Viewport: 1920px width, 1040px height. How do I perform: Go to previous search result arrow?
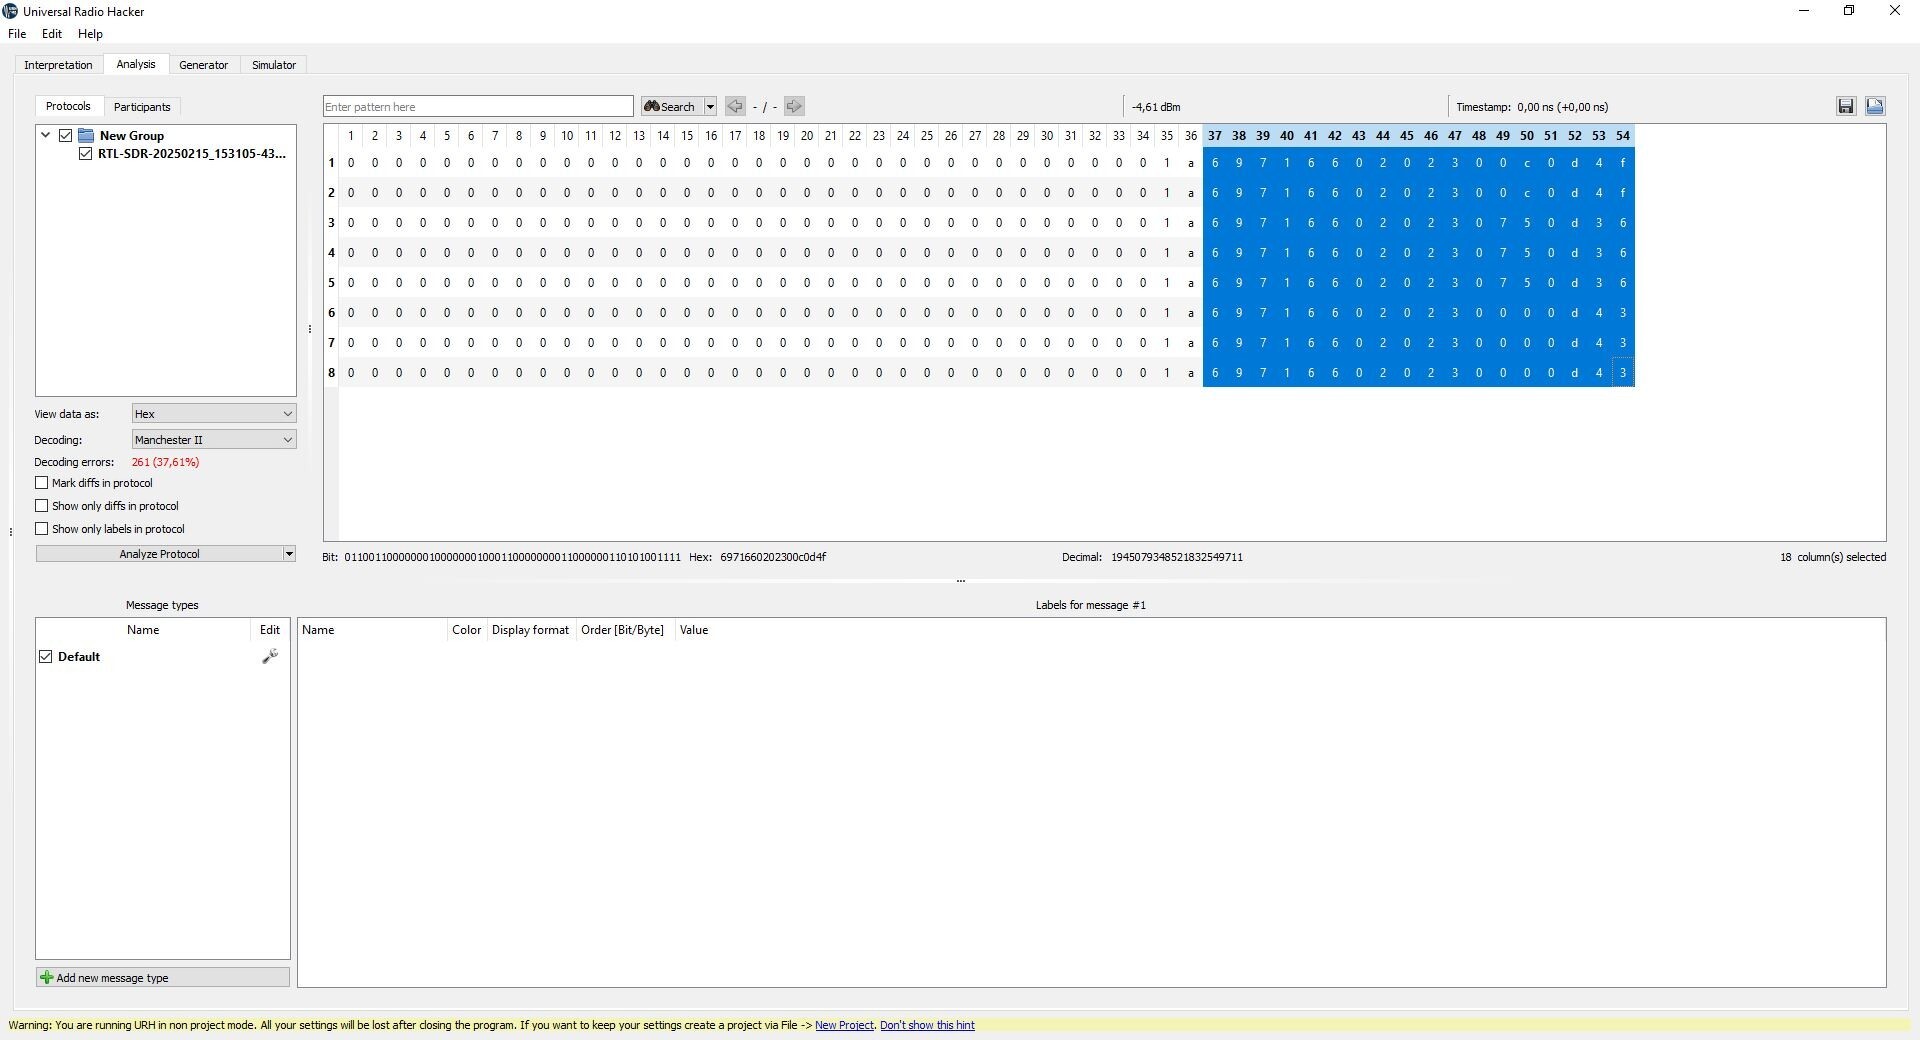tap(735, 106)
